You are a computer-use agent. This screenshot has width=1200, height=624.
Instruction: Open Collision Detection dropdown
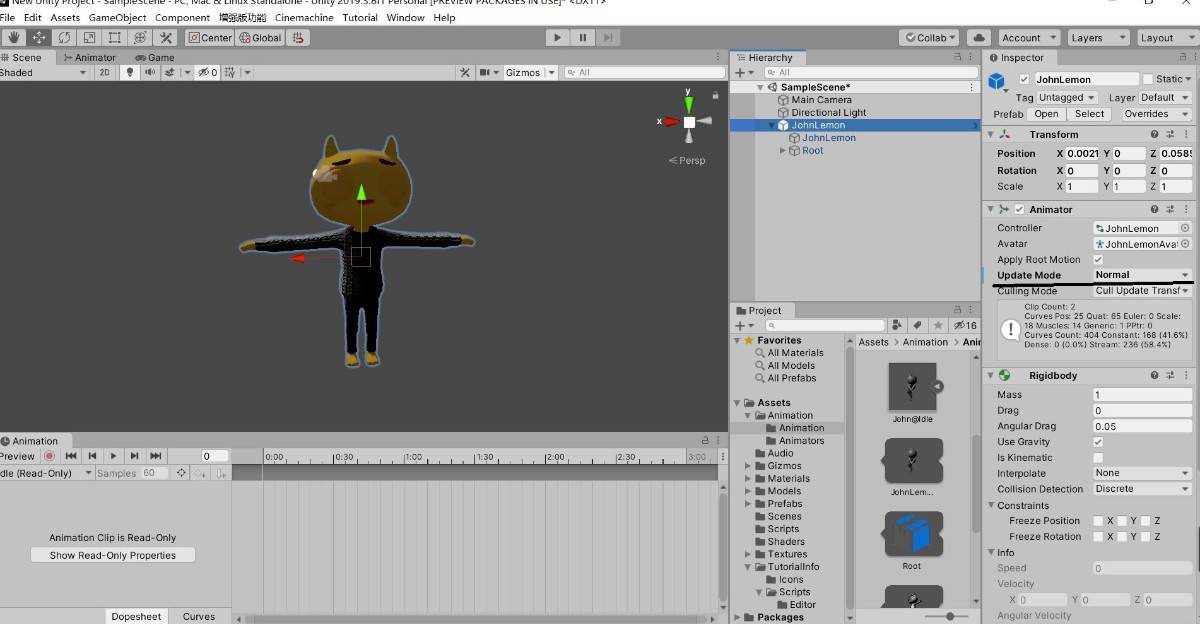click(x=1143, y=489)
